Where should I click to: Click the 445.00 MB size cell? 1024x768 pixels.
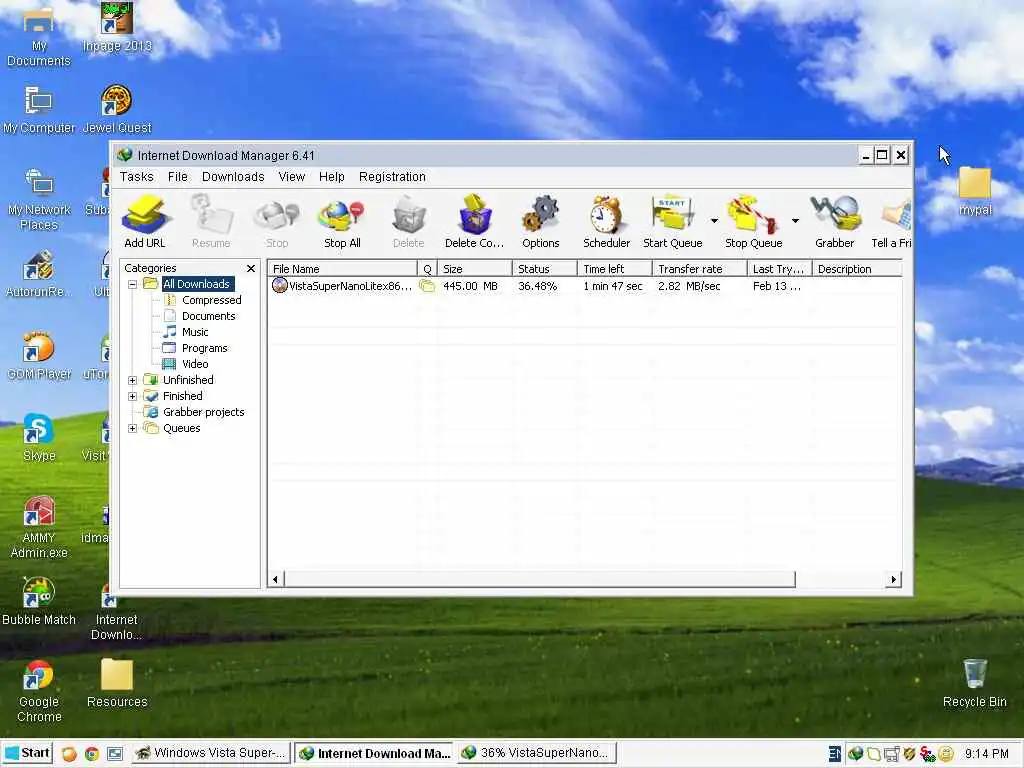[470, 286]
